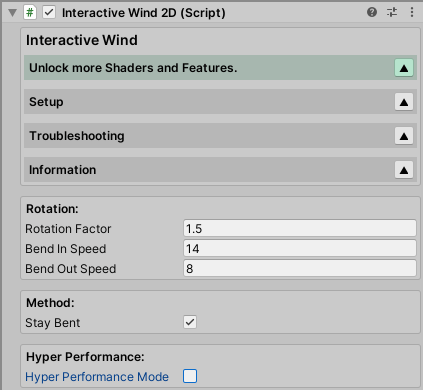423x390 pixels.
Task: Open the three-dot component context menu
Action: pos(412,12)
